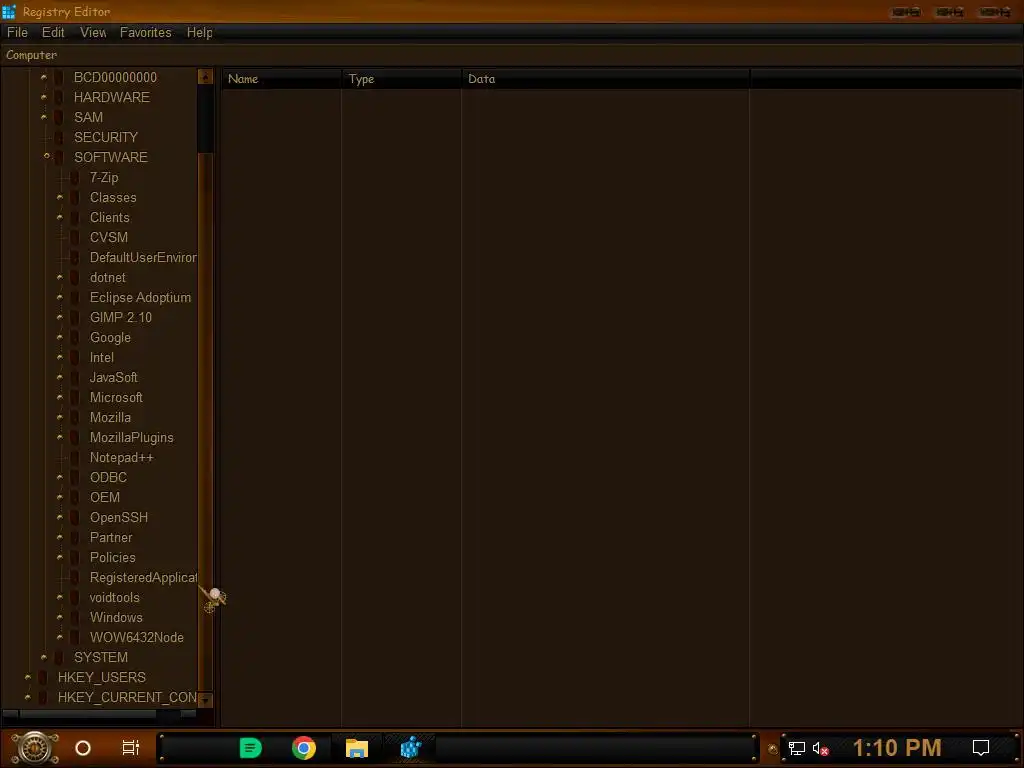Click the folder icon beside HARDWARE
This screenshot has width=1024, height=768.
click(x=59, y=97)
